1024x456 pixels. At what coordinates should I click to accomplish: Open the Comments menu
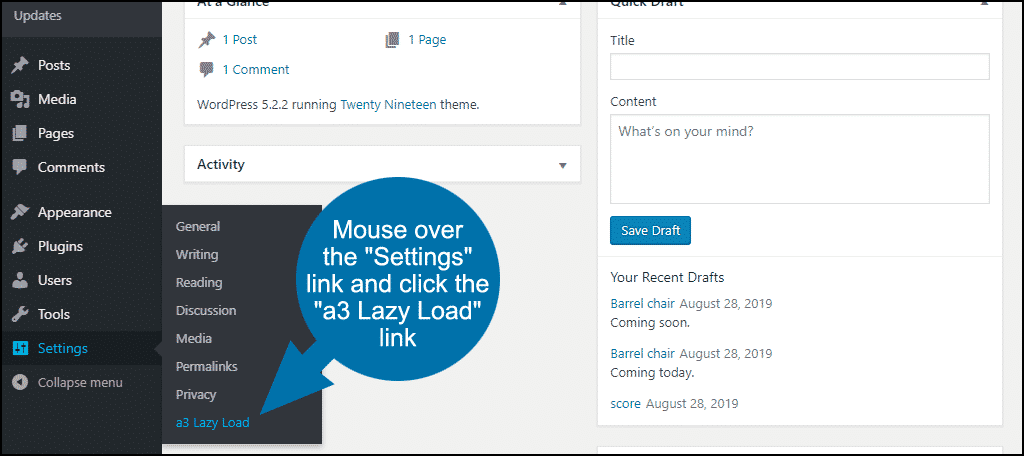tap(71, 167)
